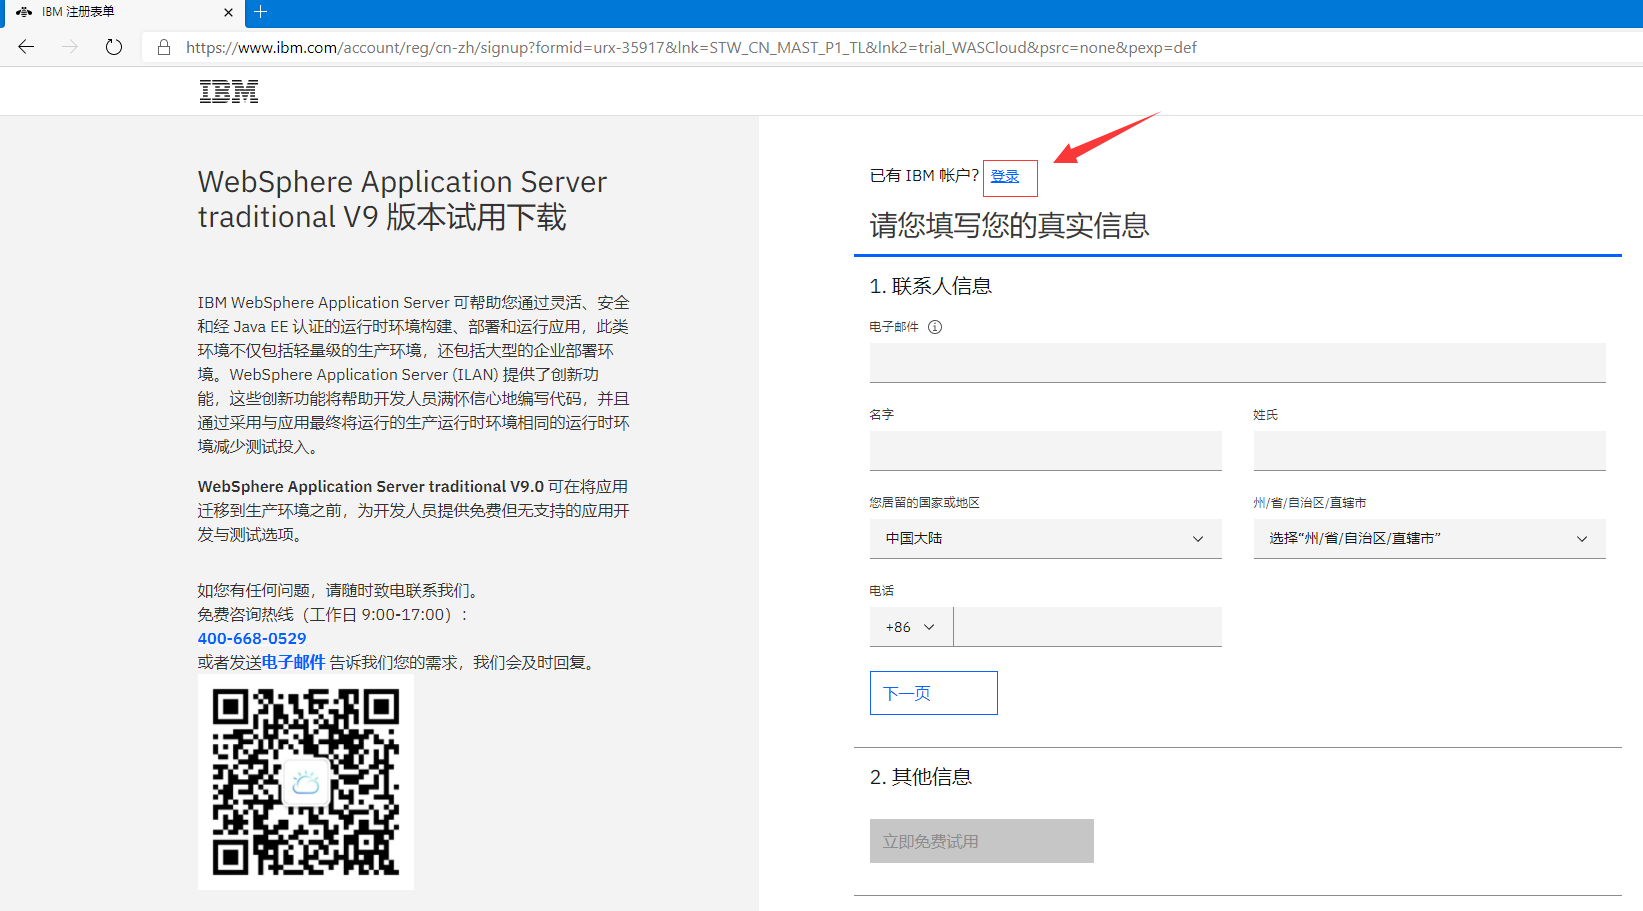
Task: Click the WeChat QR code image
Action: click(x=305, y=781)
